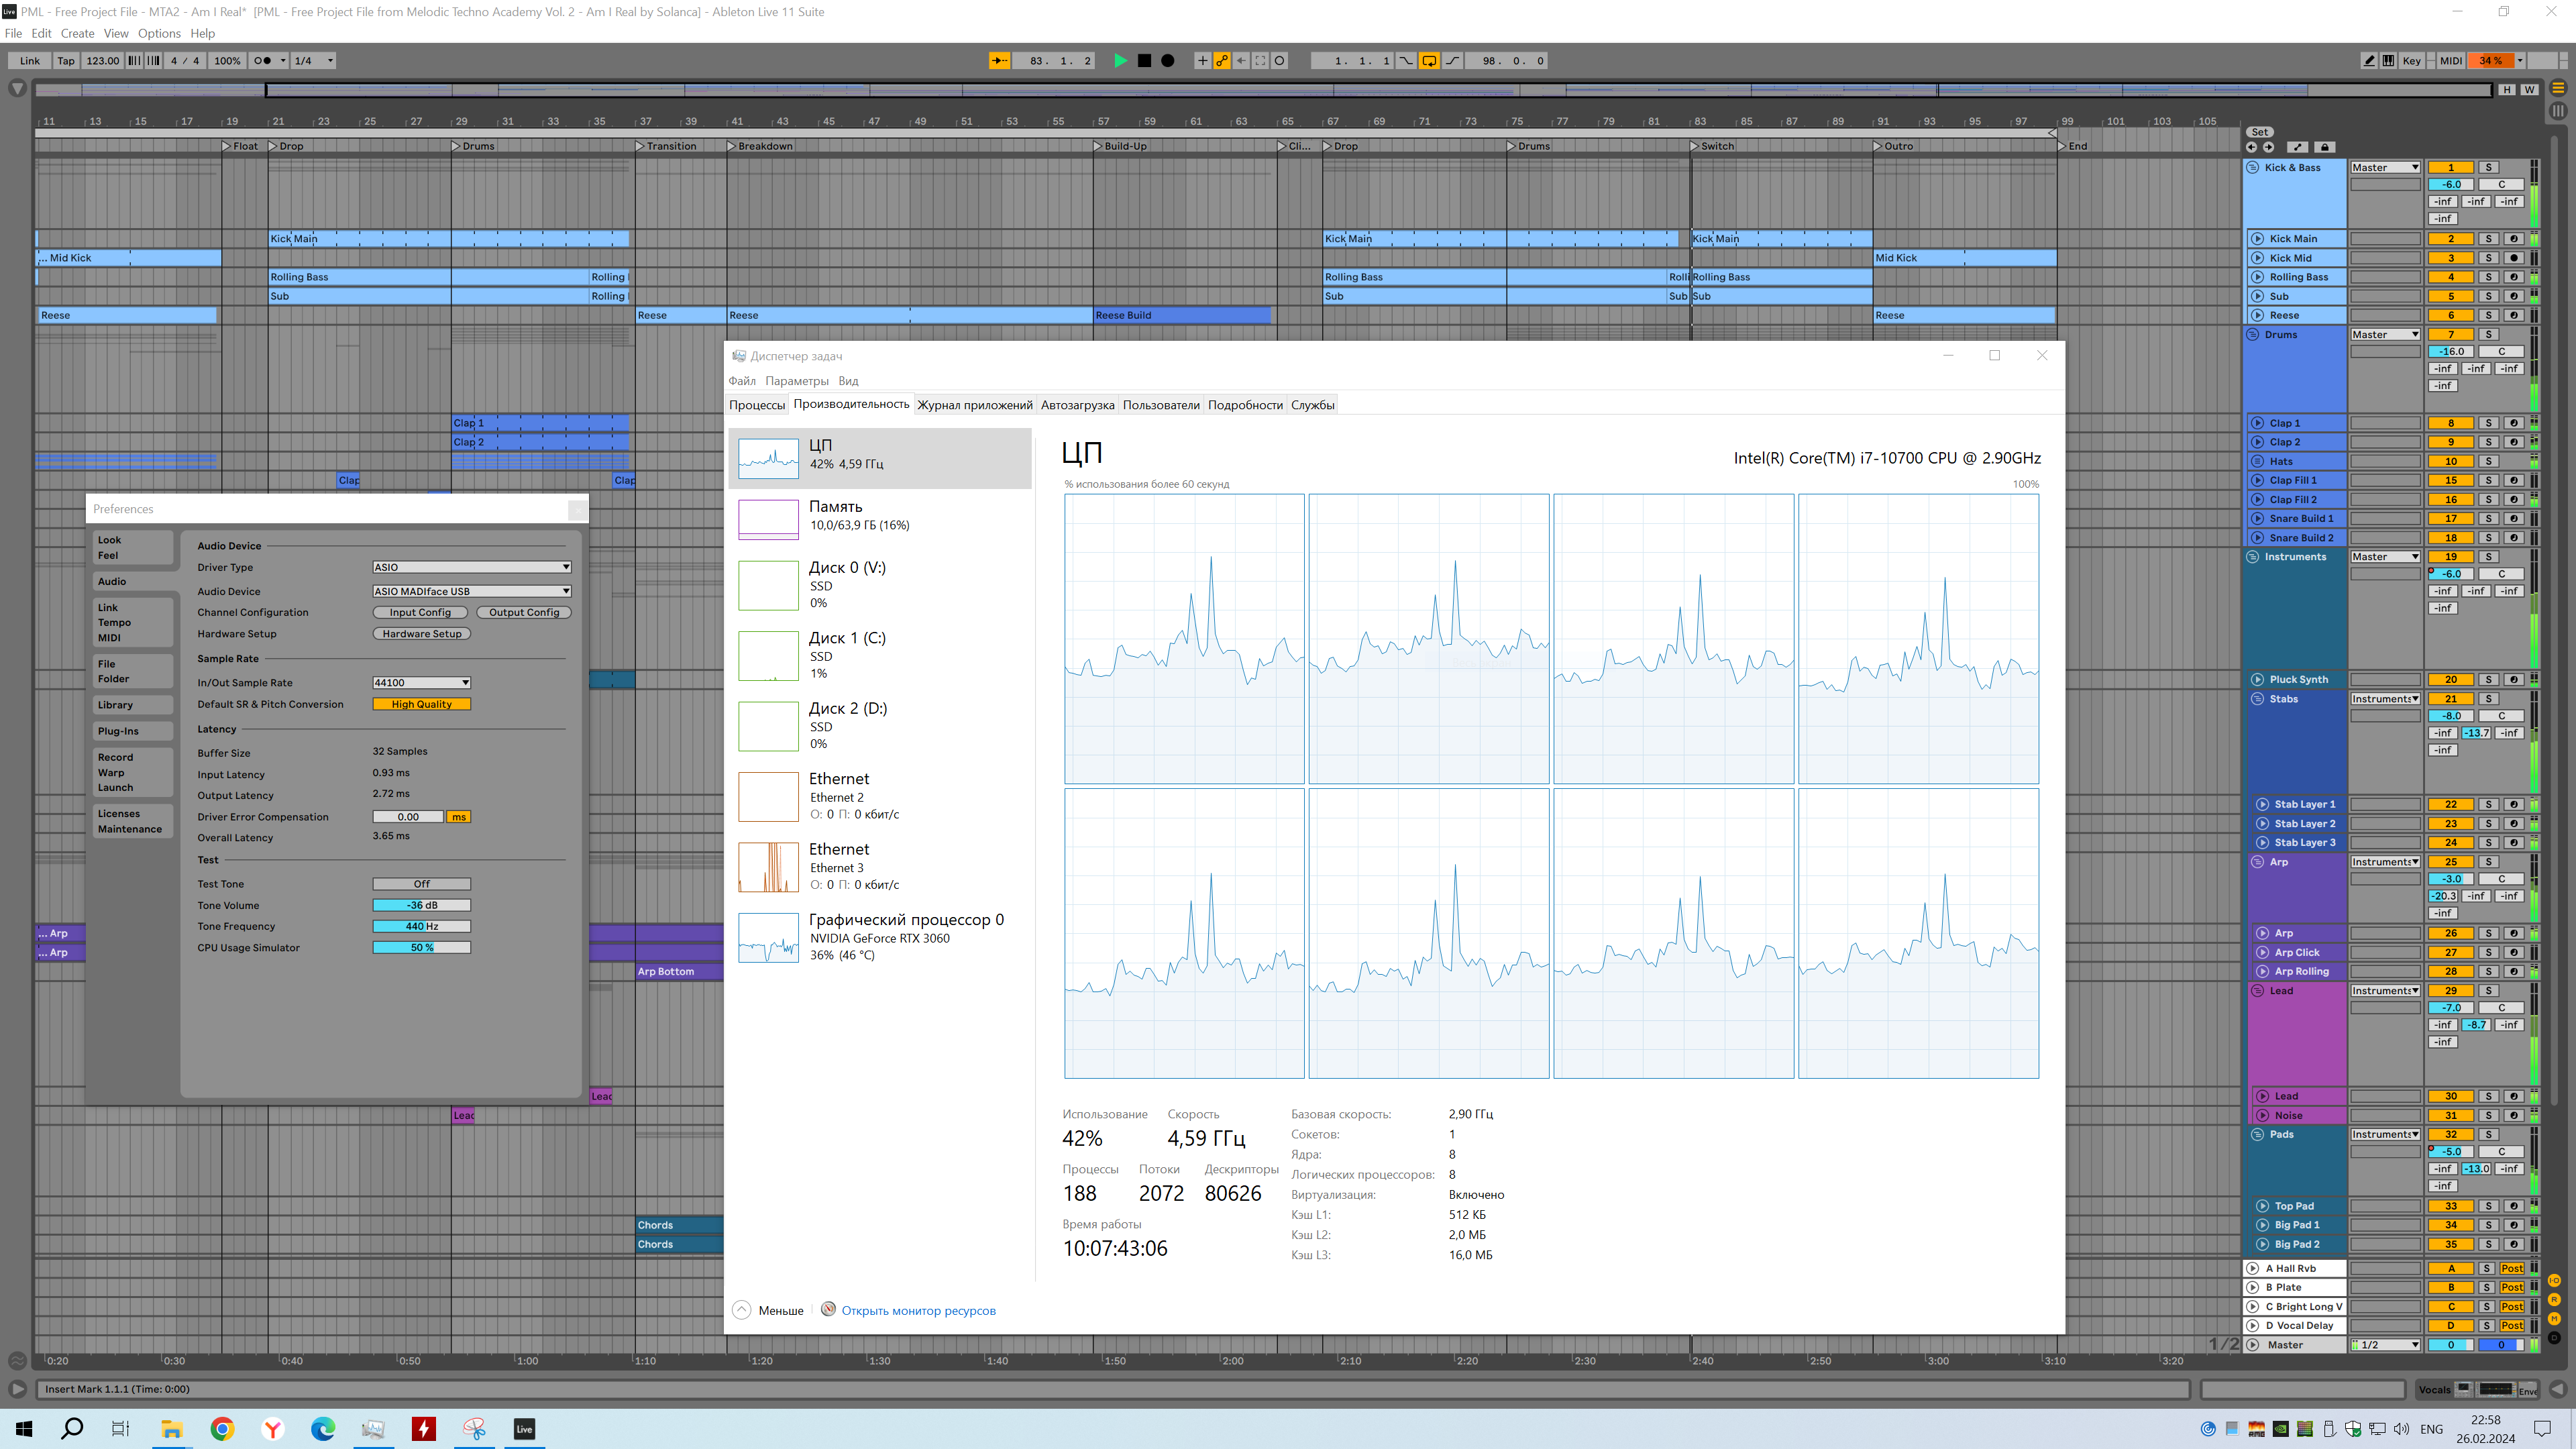
Task: Toggle the Computer MIDI Keyboard icon
Action: (2388, 61)
